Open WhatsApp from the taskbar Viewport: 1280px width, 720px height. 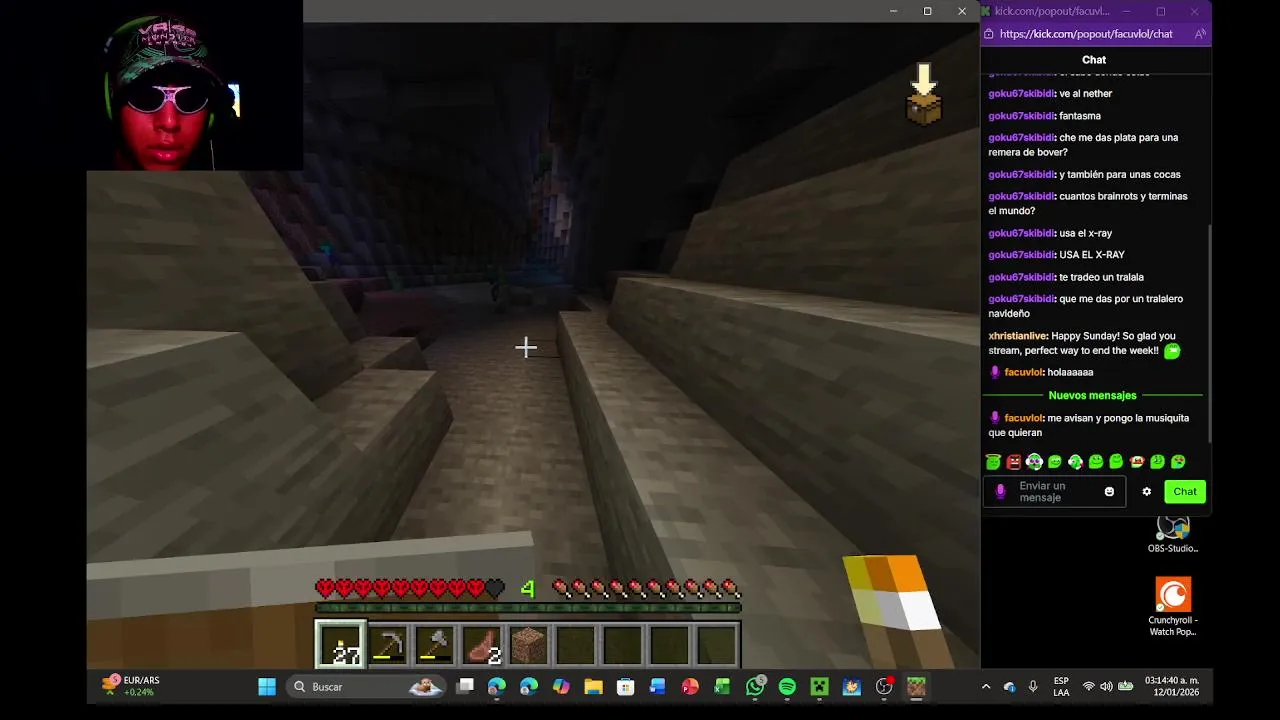pyautogui.click(x=755, y=687)
